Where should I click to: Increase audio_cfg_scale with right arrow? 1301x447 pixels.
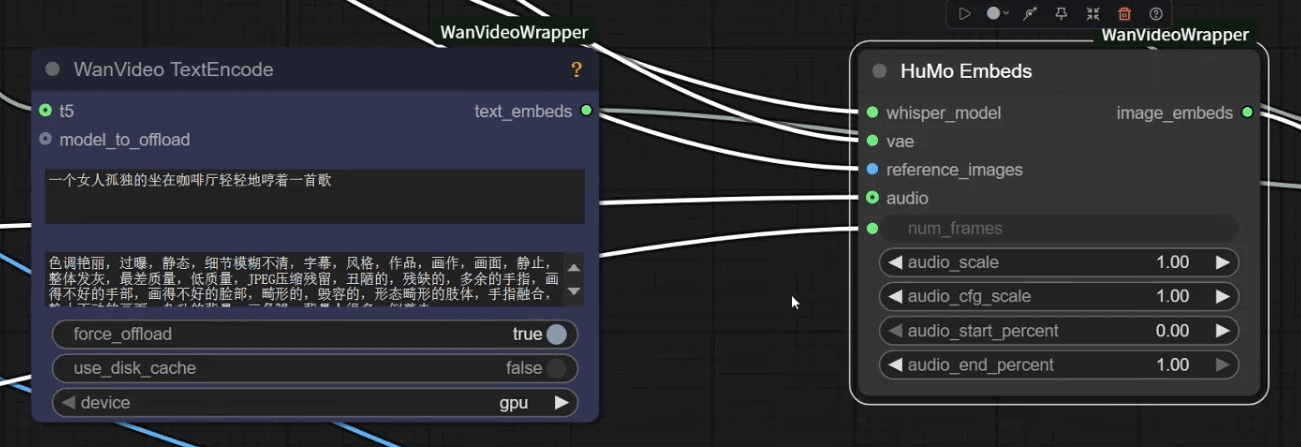point(1222,296)
